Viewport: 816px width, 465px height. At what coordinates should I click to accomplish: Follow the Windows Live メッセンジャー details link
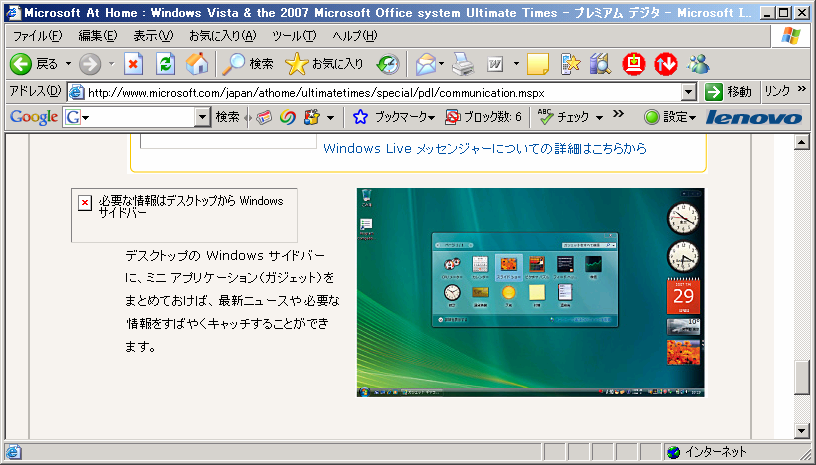[484, 149]
